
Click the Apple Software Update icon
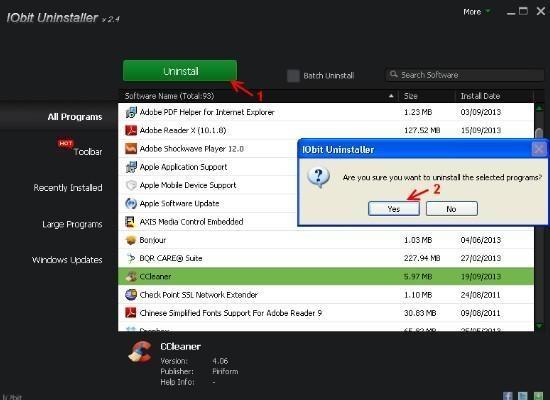point(131,204)
